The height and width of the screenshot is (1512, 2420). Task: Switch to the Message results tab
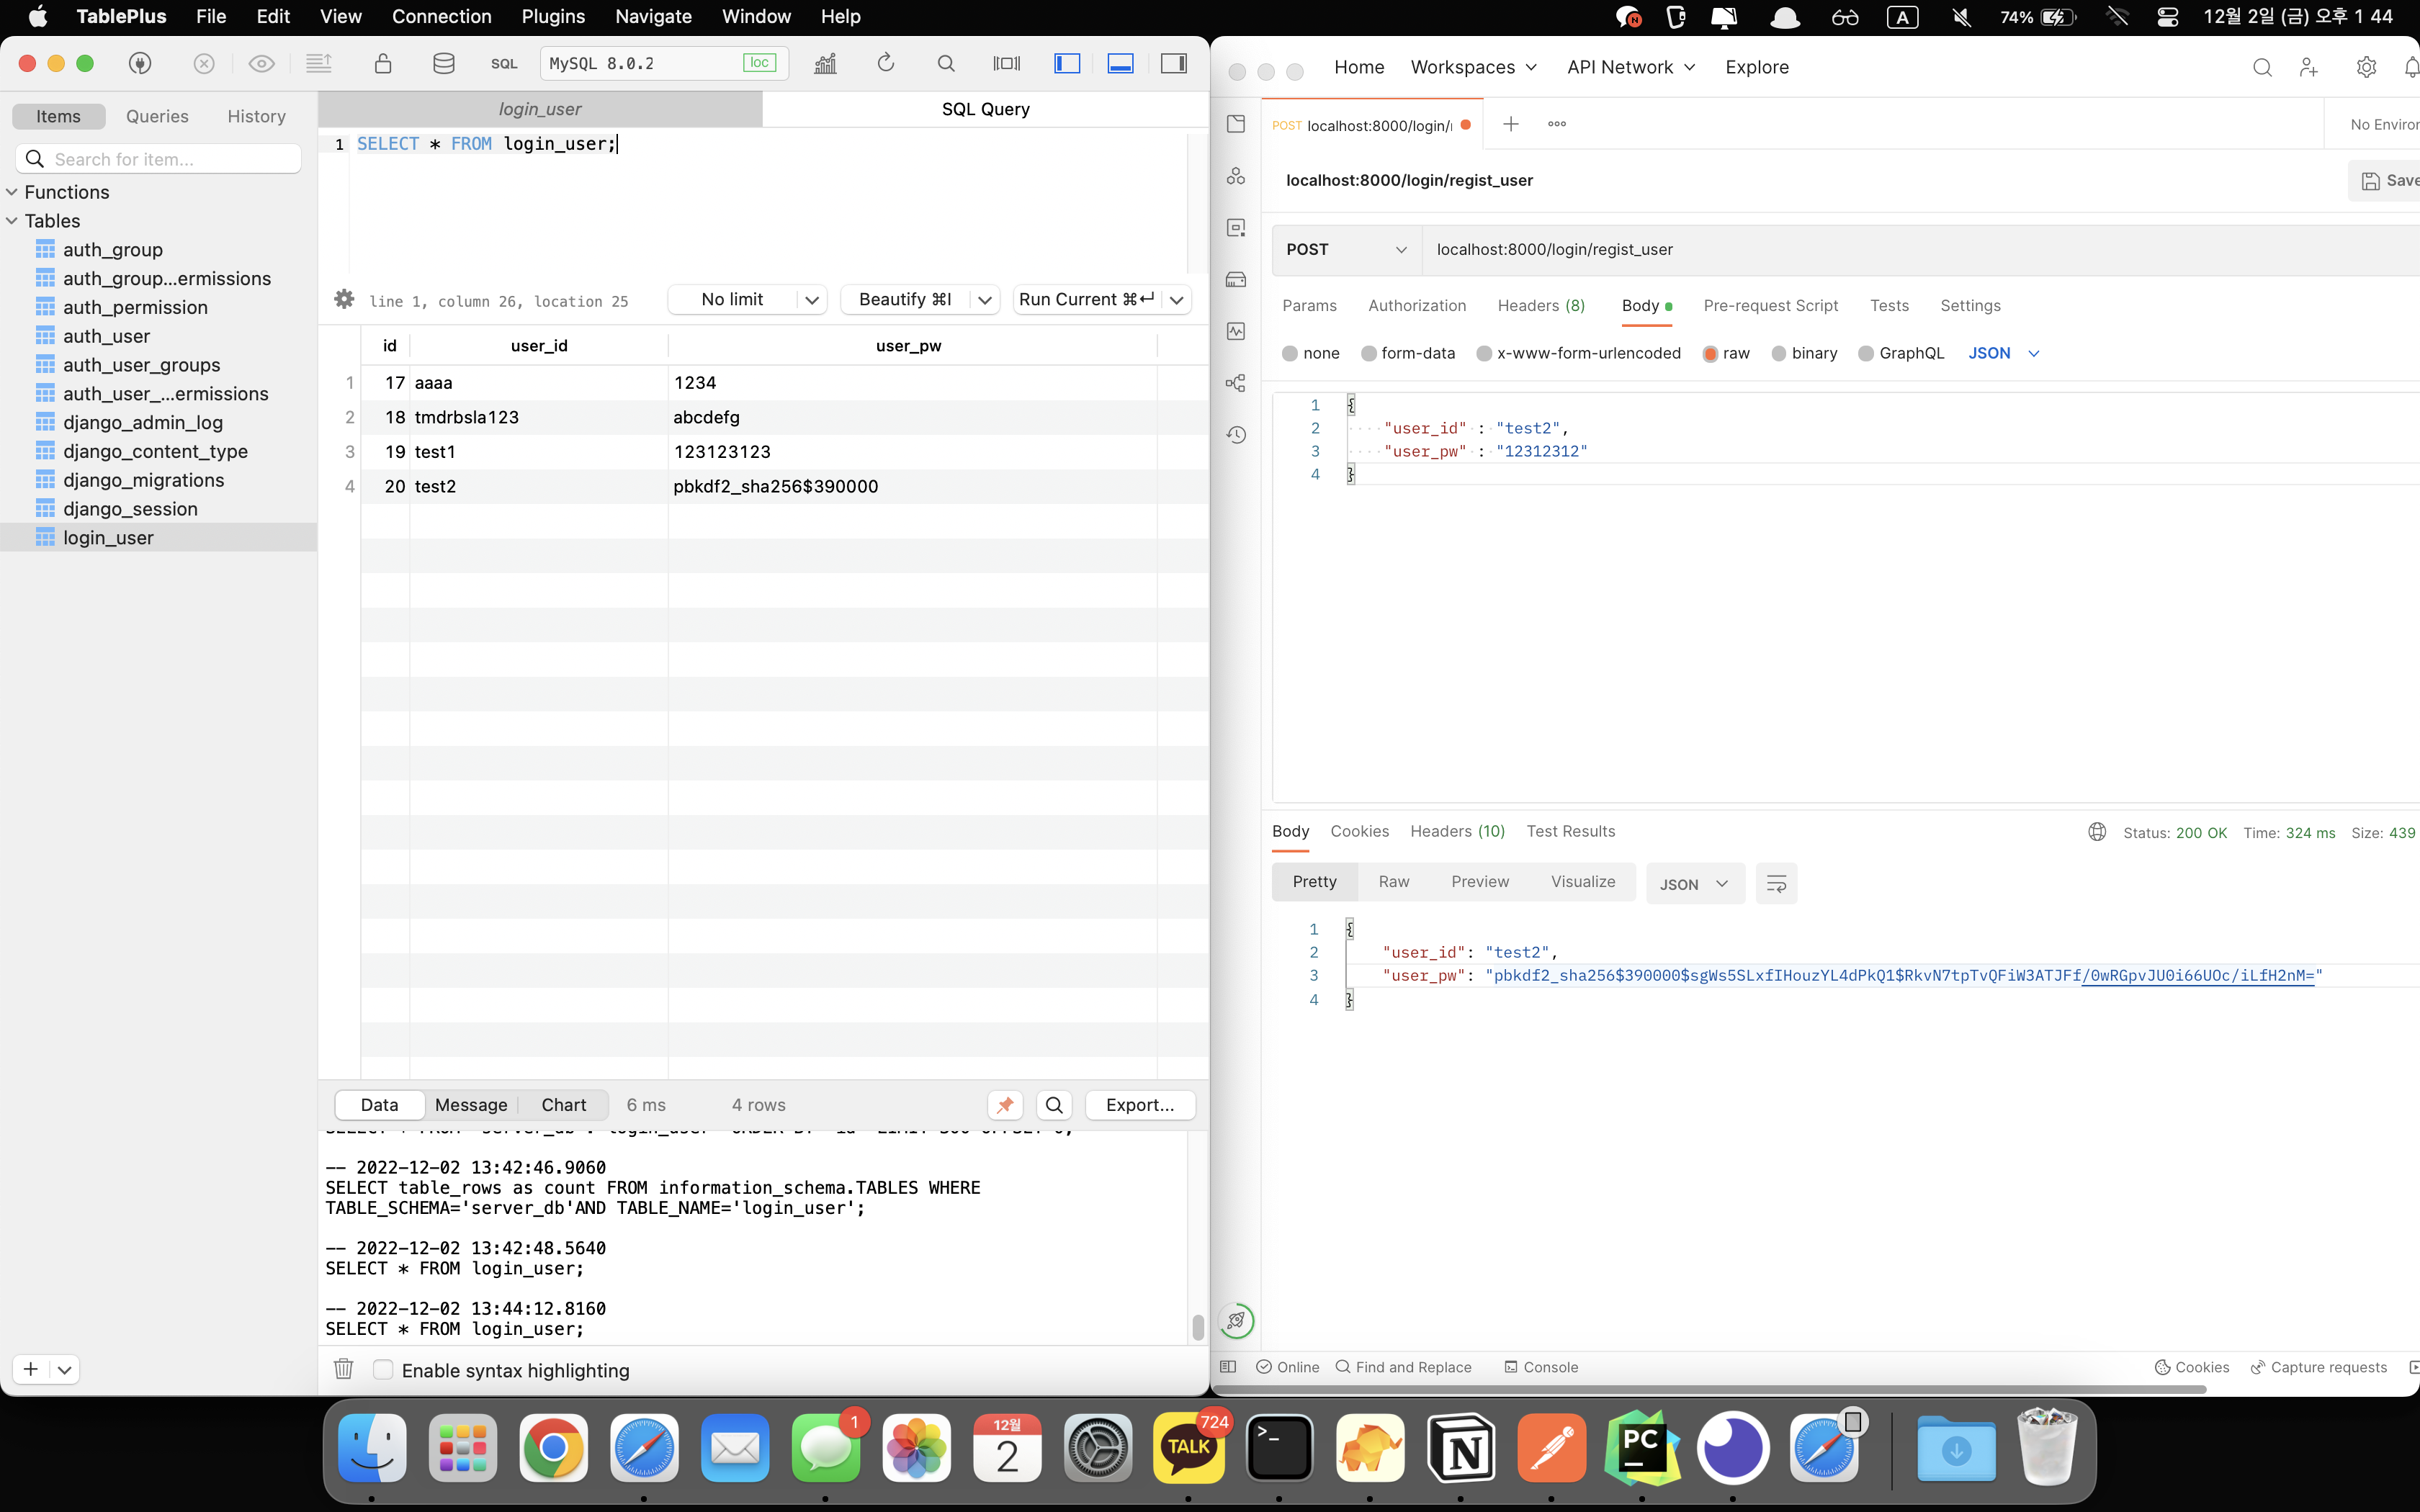coord(471,1105)
